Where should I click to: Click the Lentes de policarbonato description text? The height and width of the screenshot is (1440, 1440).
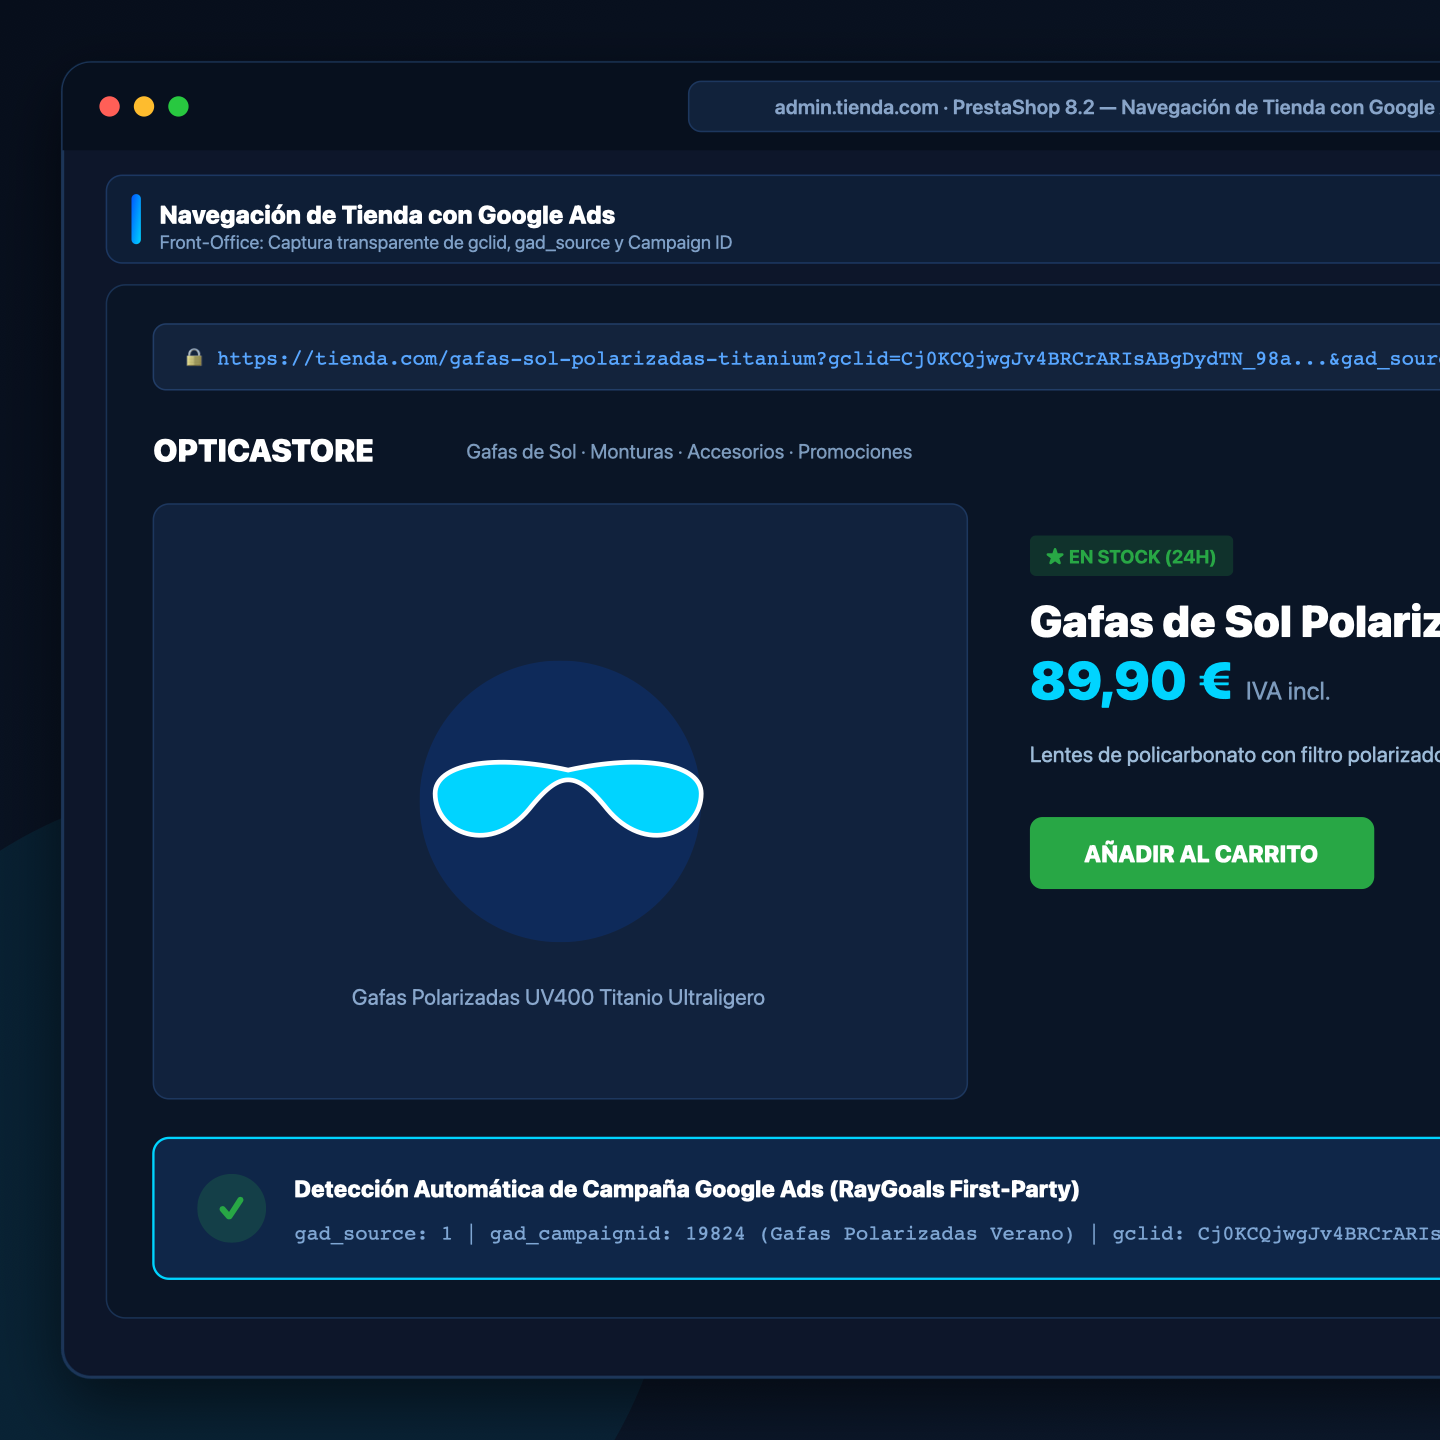[x=1235, y=755]
